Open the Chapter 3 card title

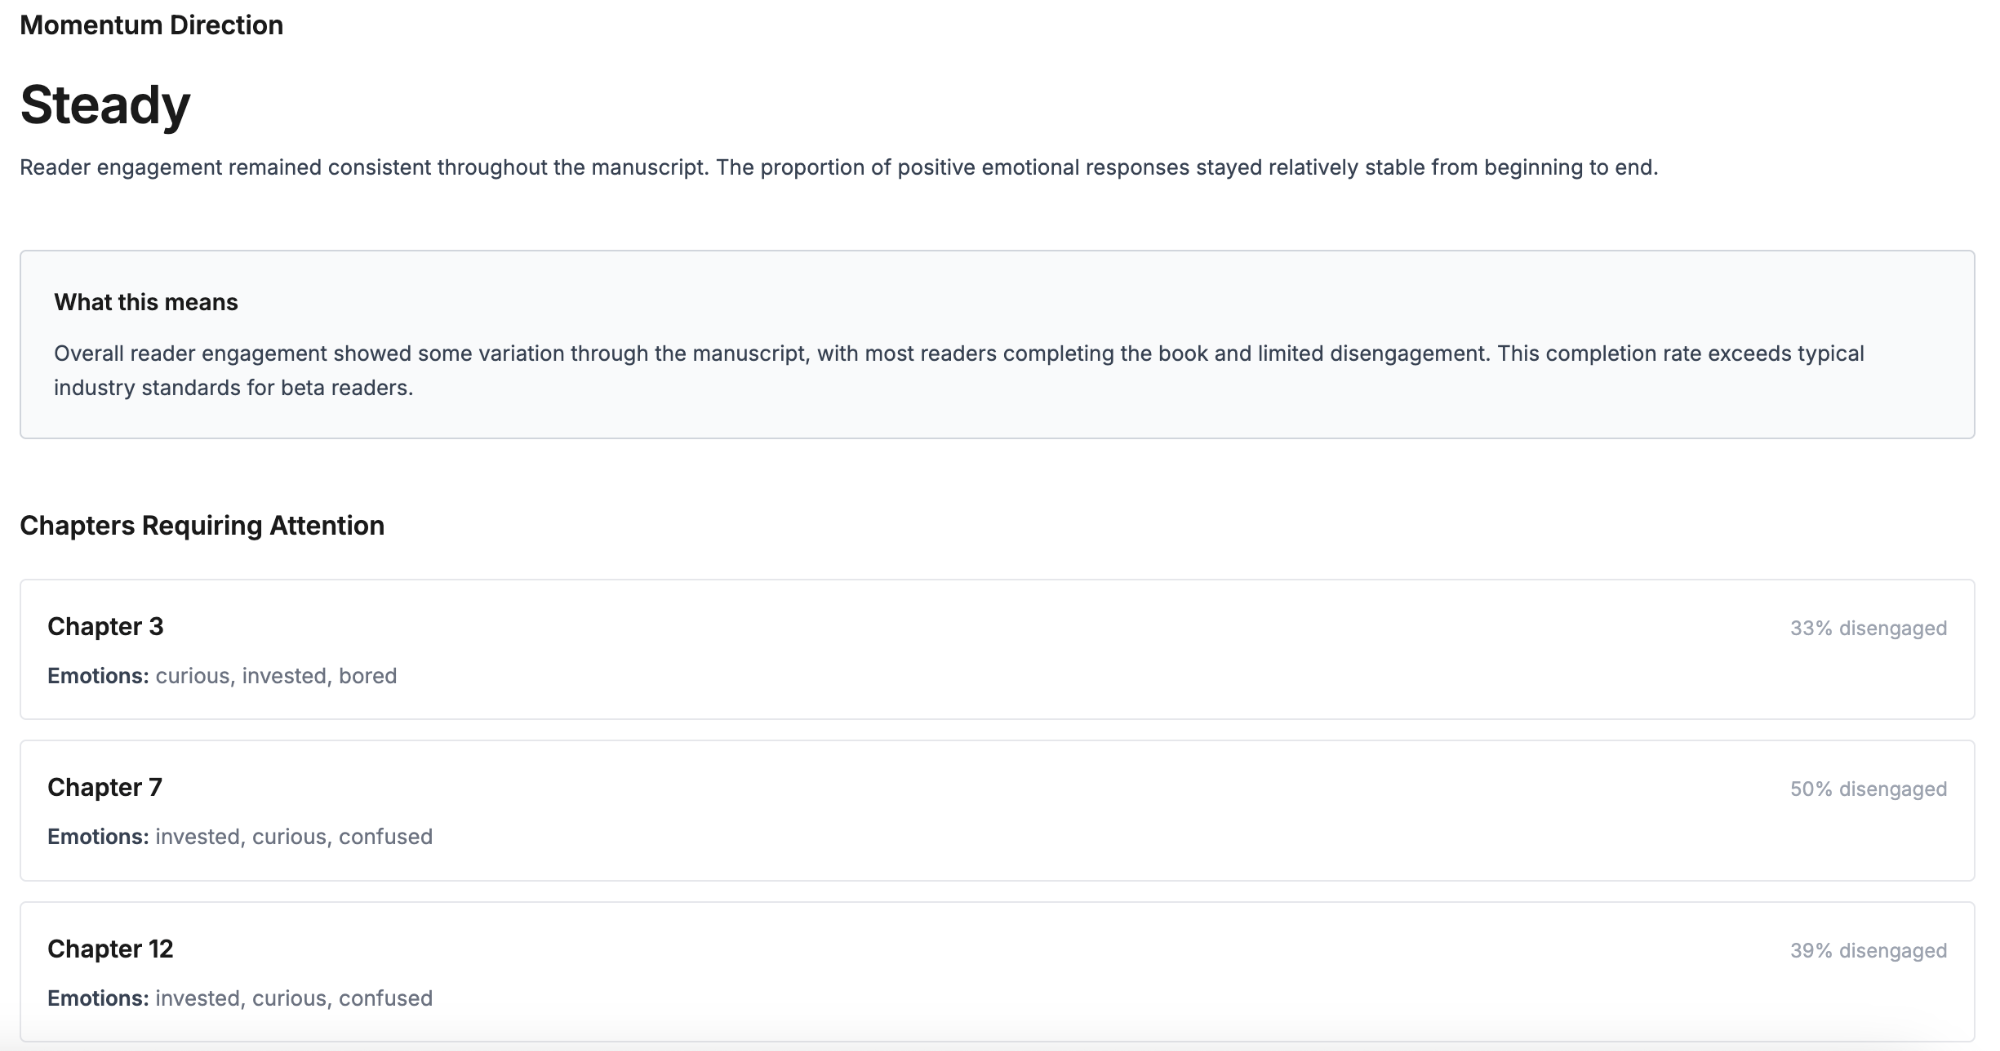105,626
